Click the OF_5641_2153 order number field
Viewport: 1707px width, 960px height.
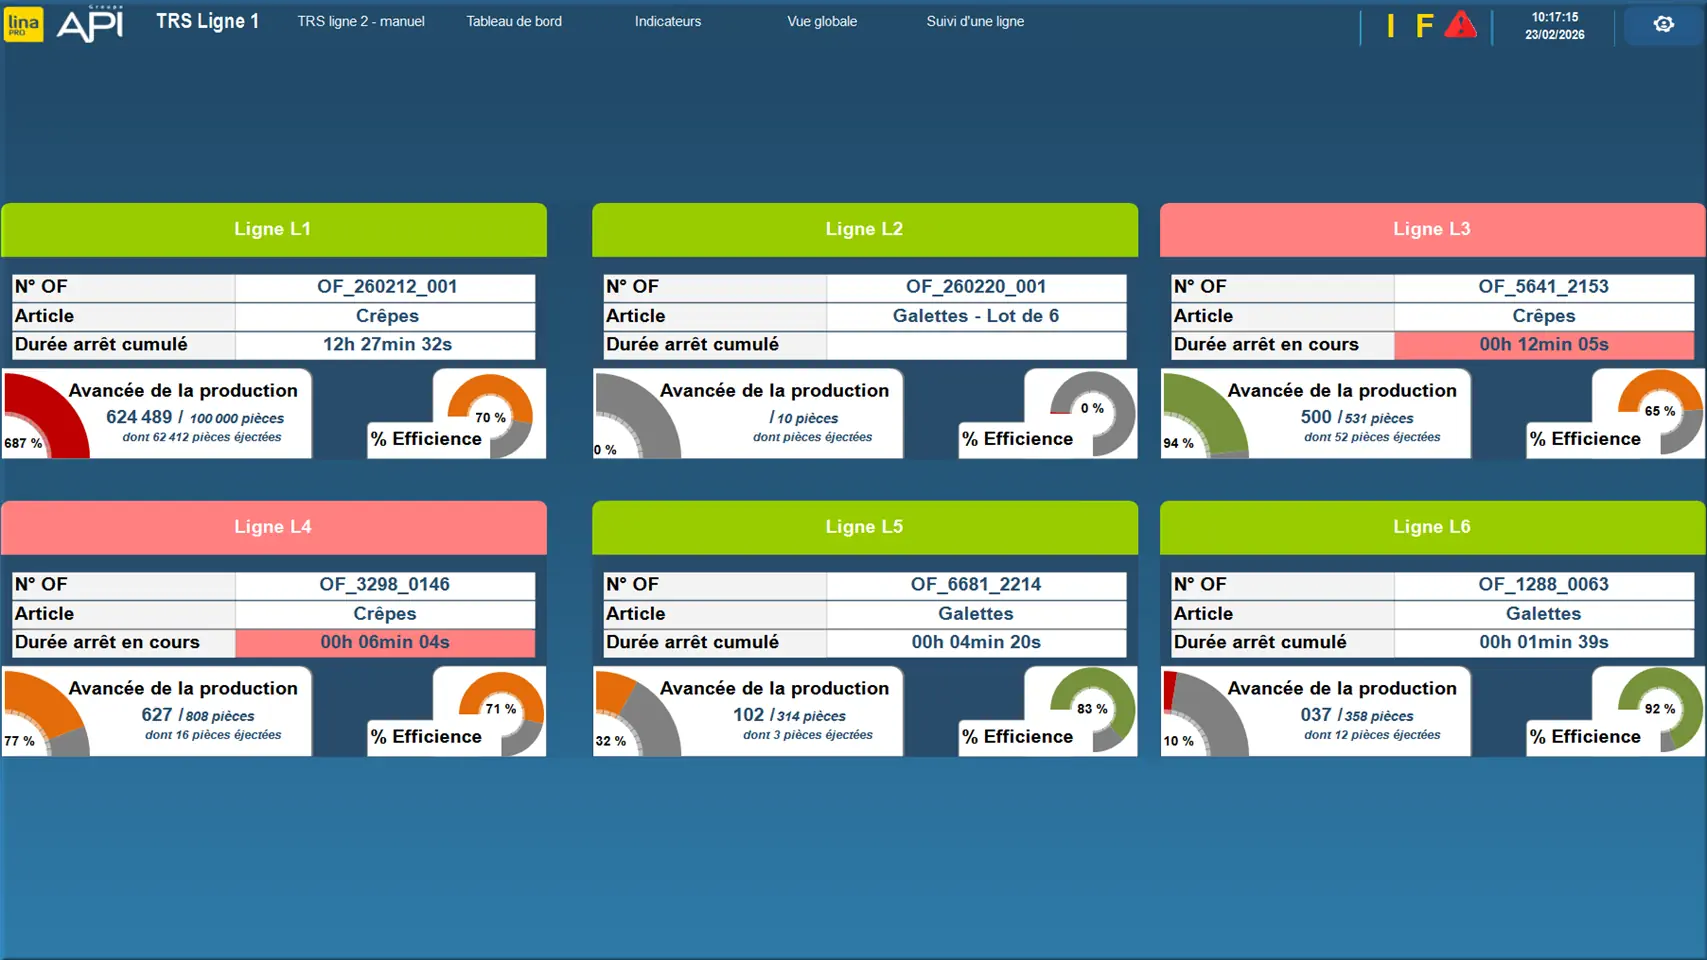tap(1542, 287)
